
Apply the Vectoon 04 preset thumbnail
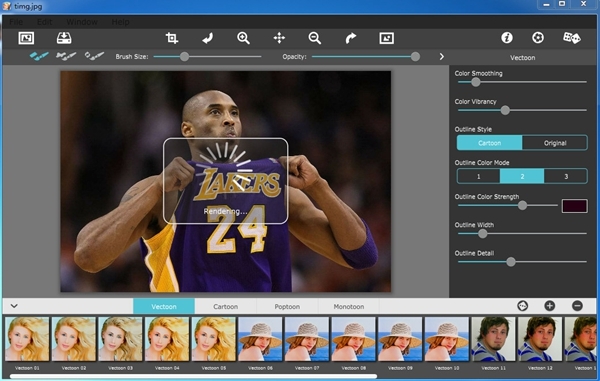pyautogui.click(x=167, y=339)
